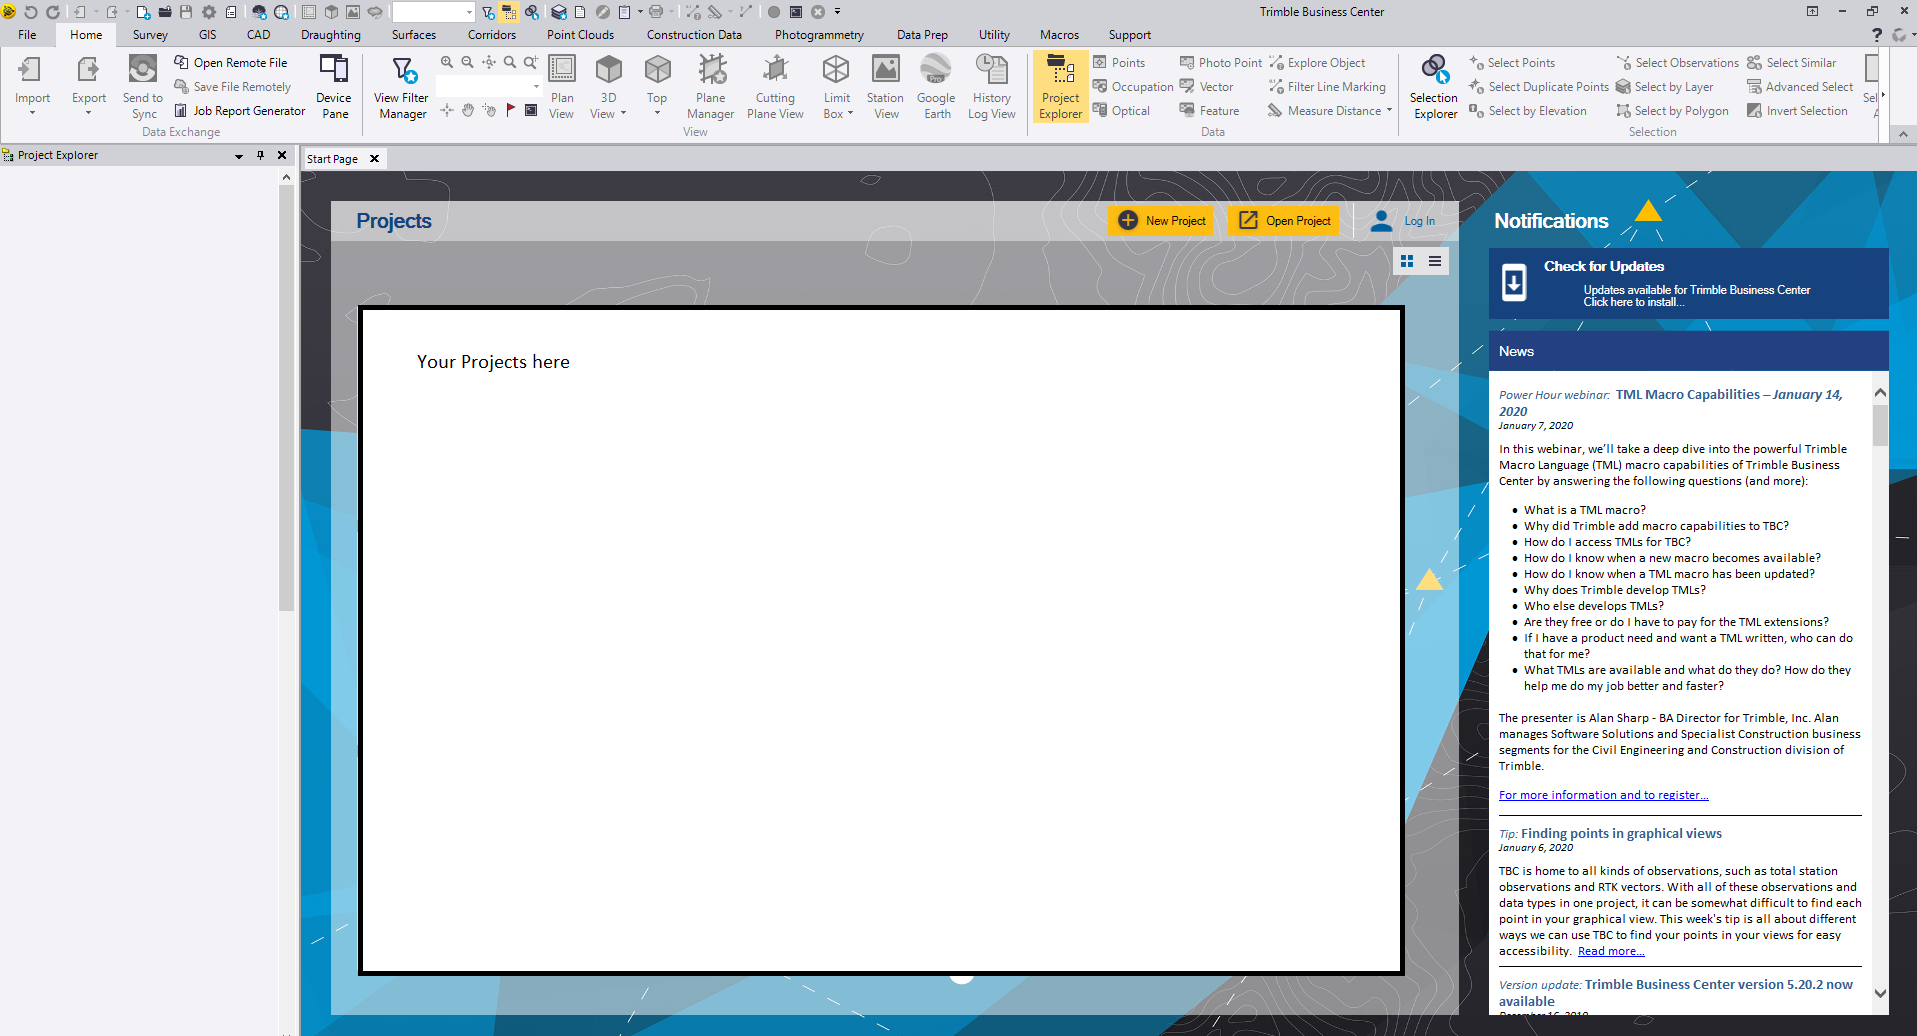Expand Measure Distance dropdown arrow

click(x=1390, y=111)
